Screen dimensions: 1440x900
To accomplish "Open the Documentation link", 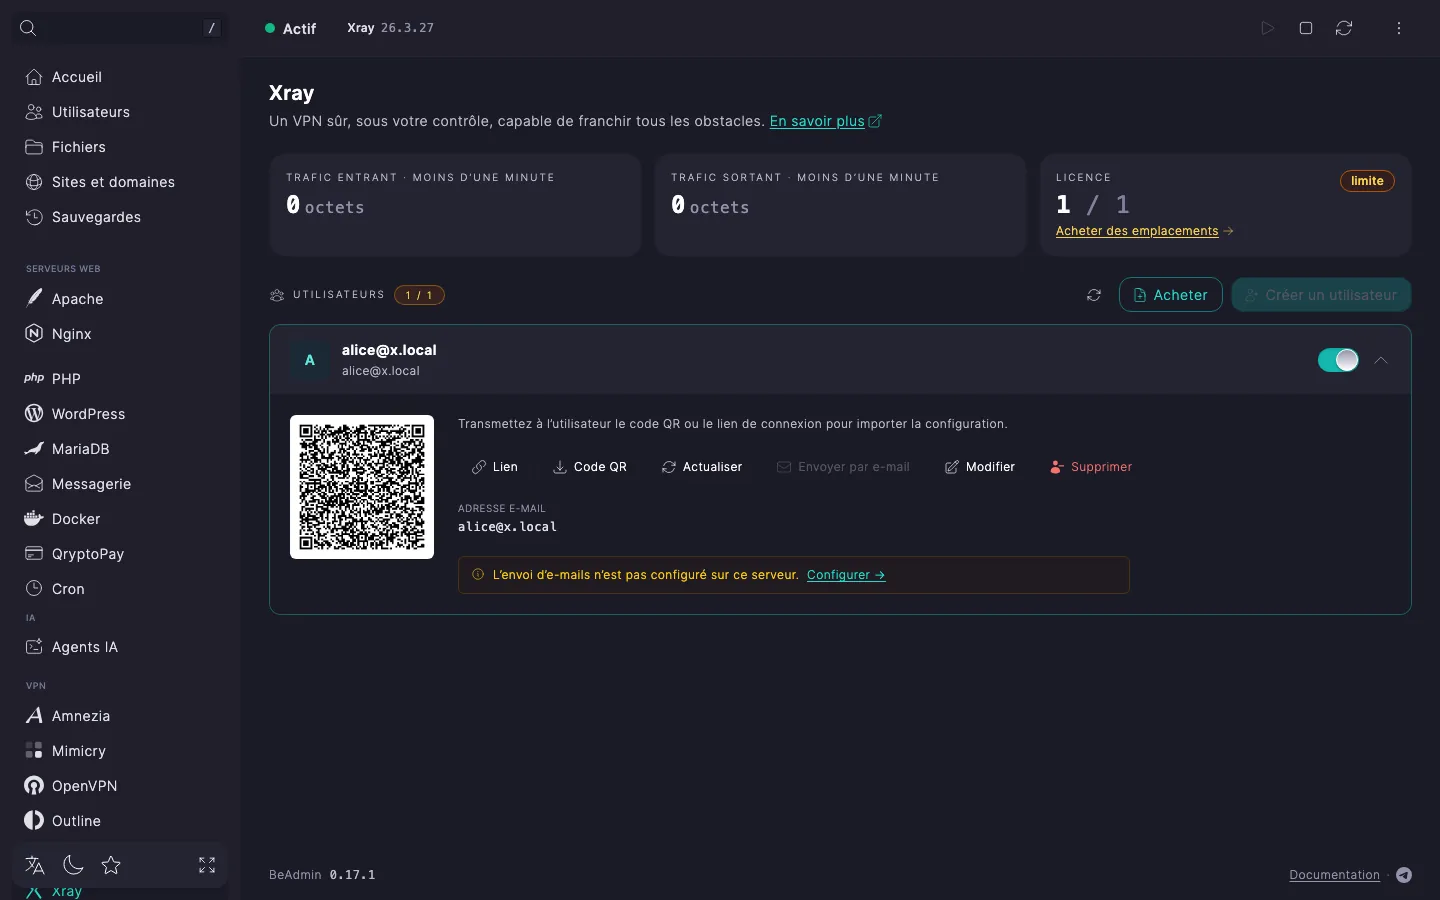I will click(1334, 875).
